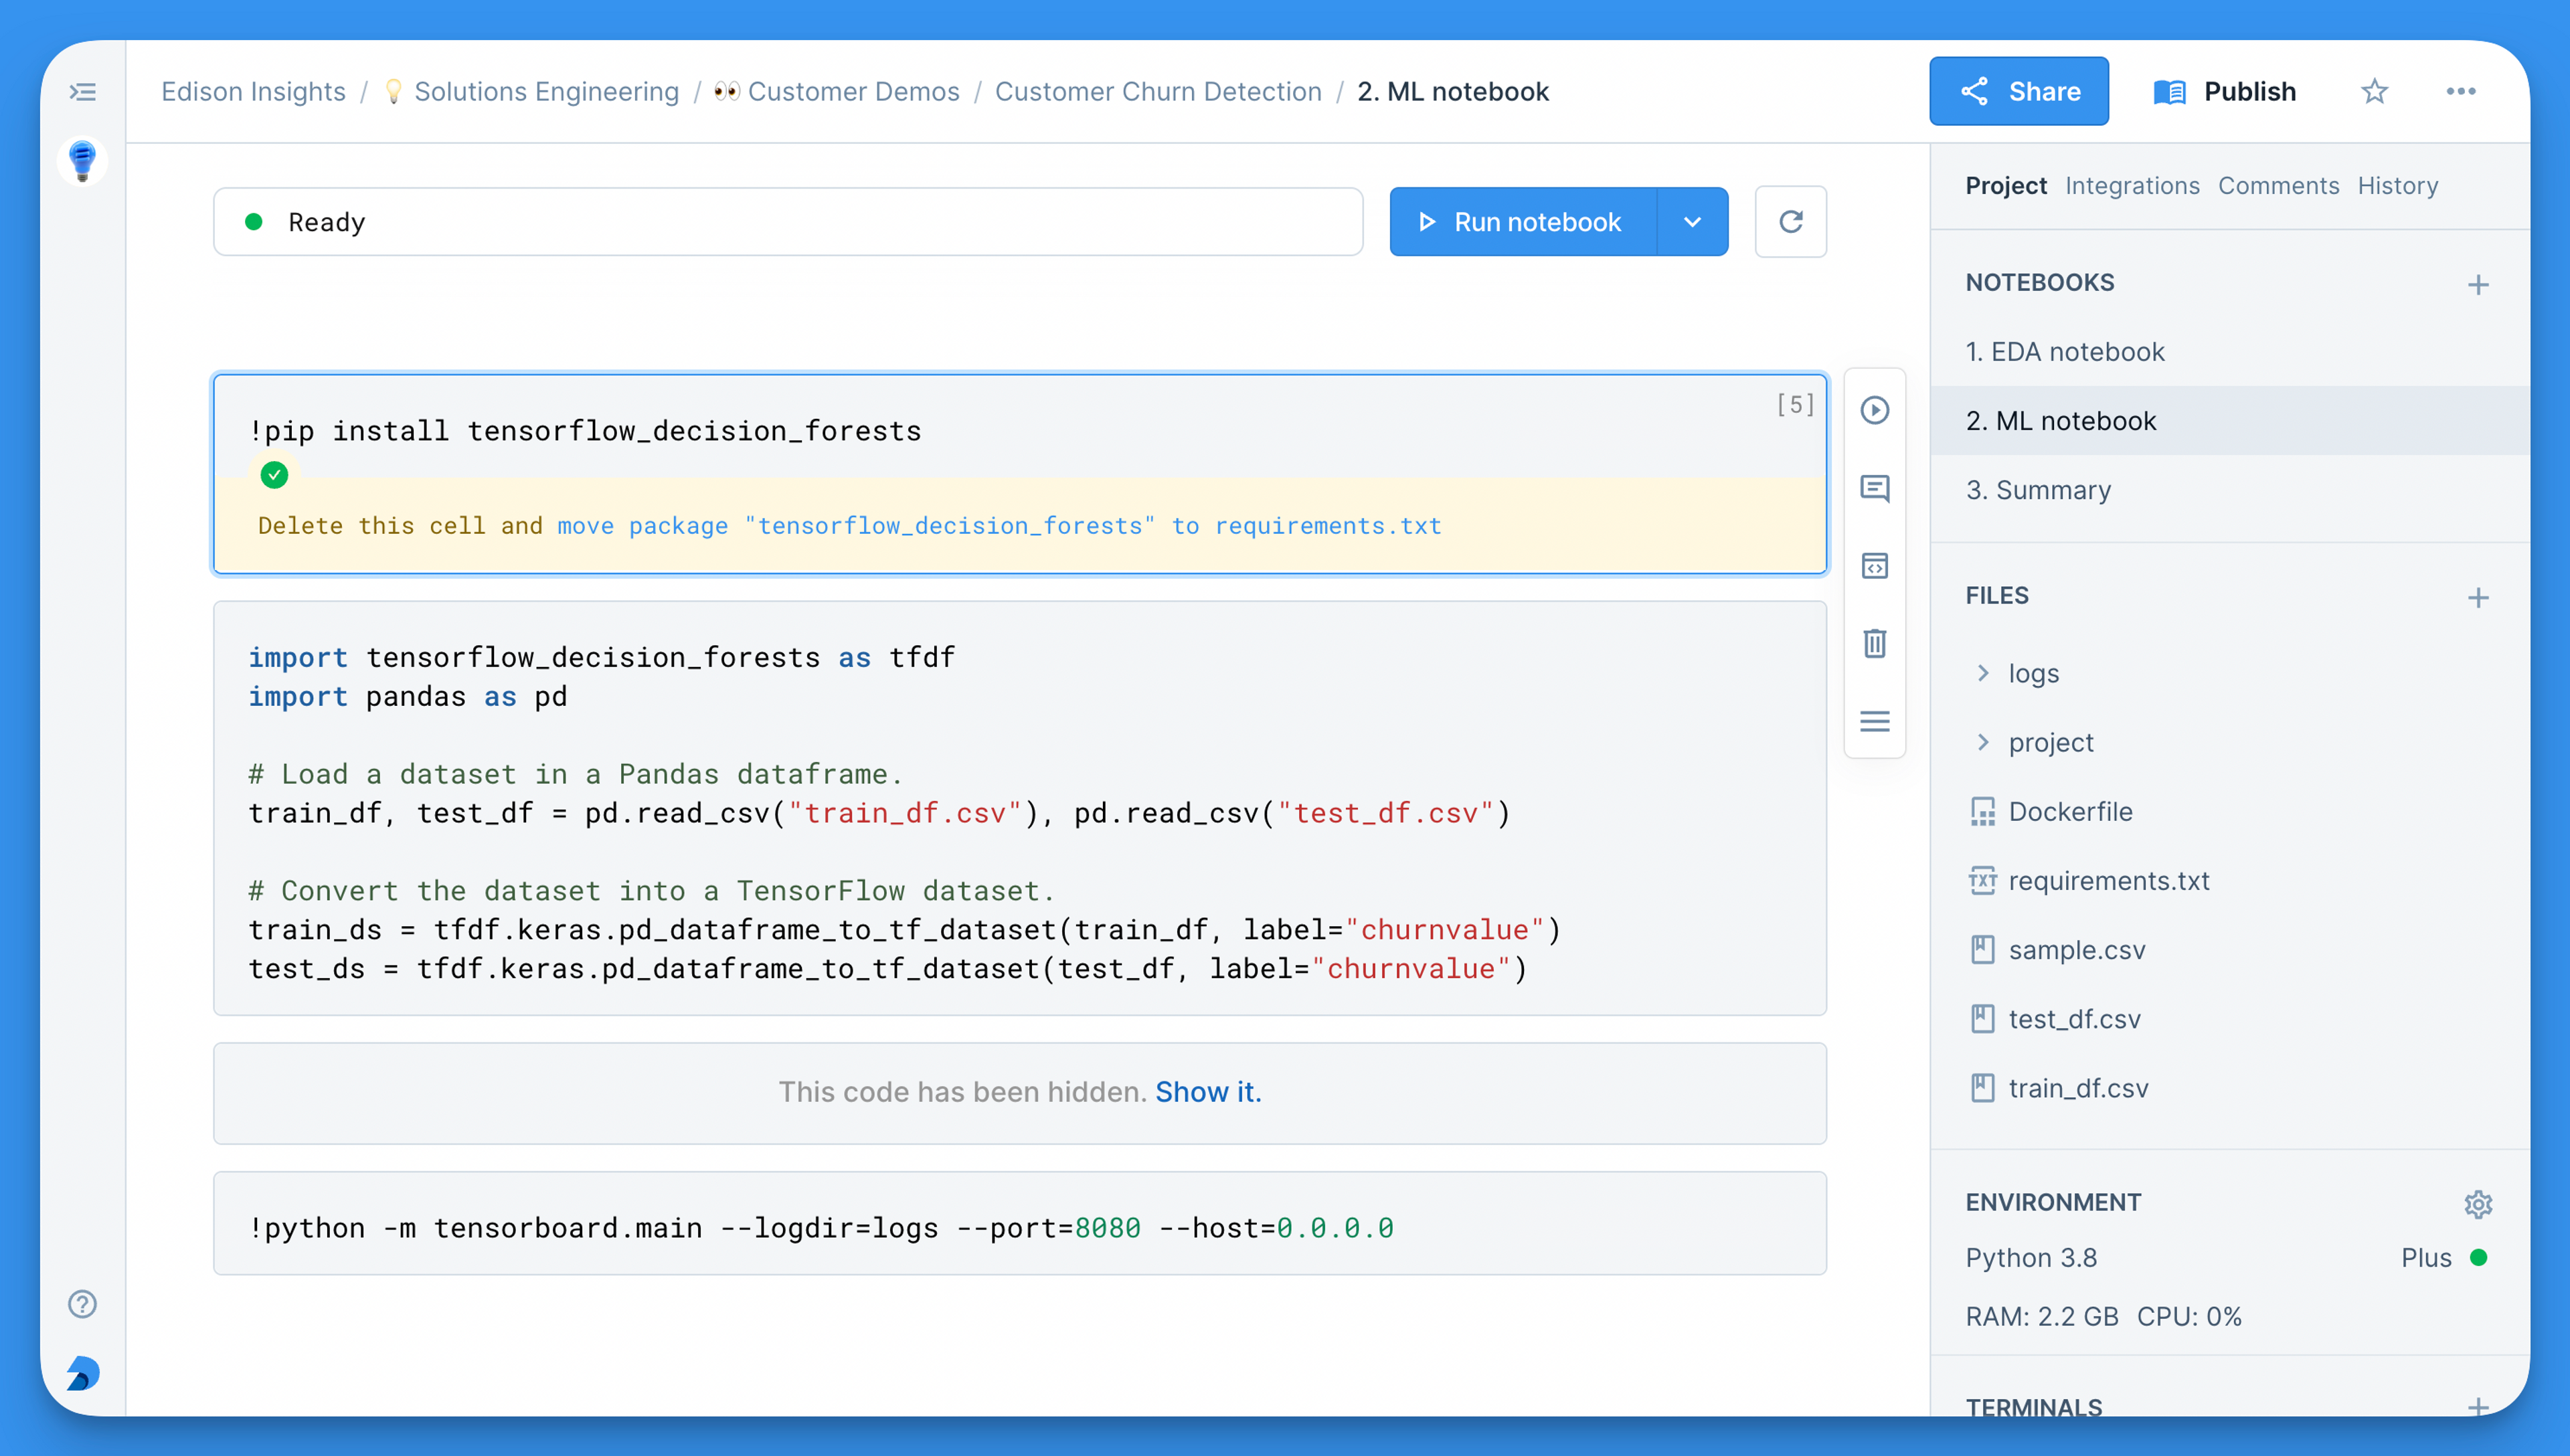
Task: Switch to the History tab
Action: [x=2397, y=186]
